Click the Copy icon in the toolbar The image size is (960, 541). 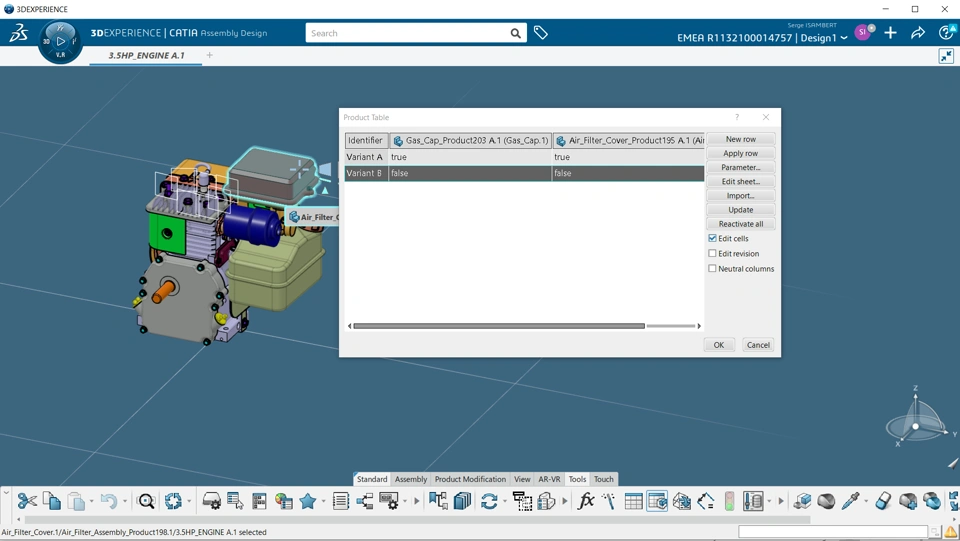pyautogui.click(x=52, y=501)
